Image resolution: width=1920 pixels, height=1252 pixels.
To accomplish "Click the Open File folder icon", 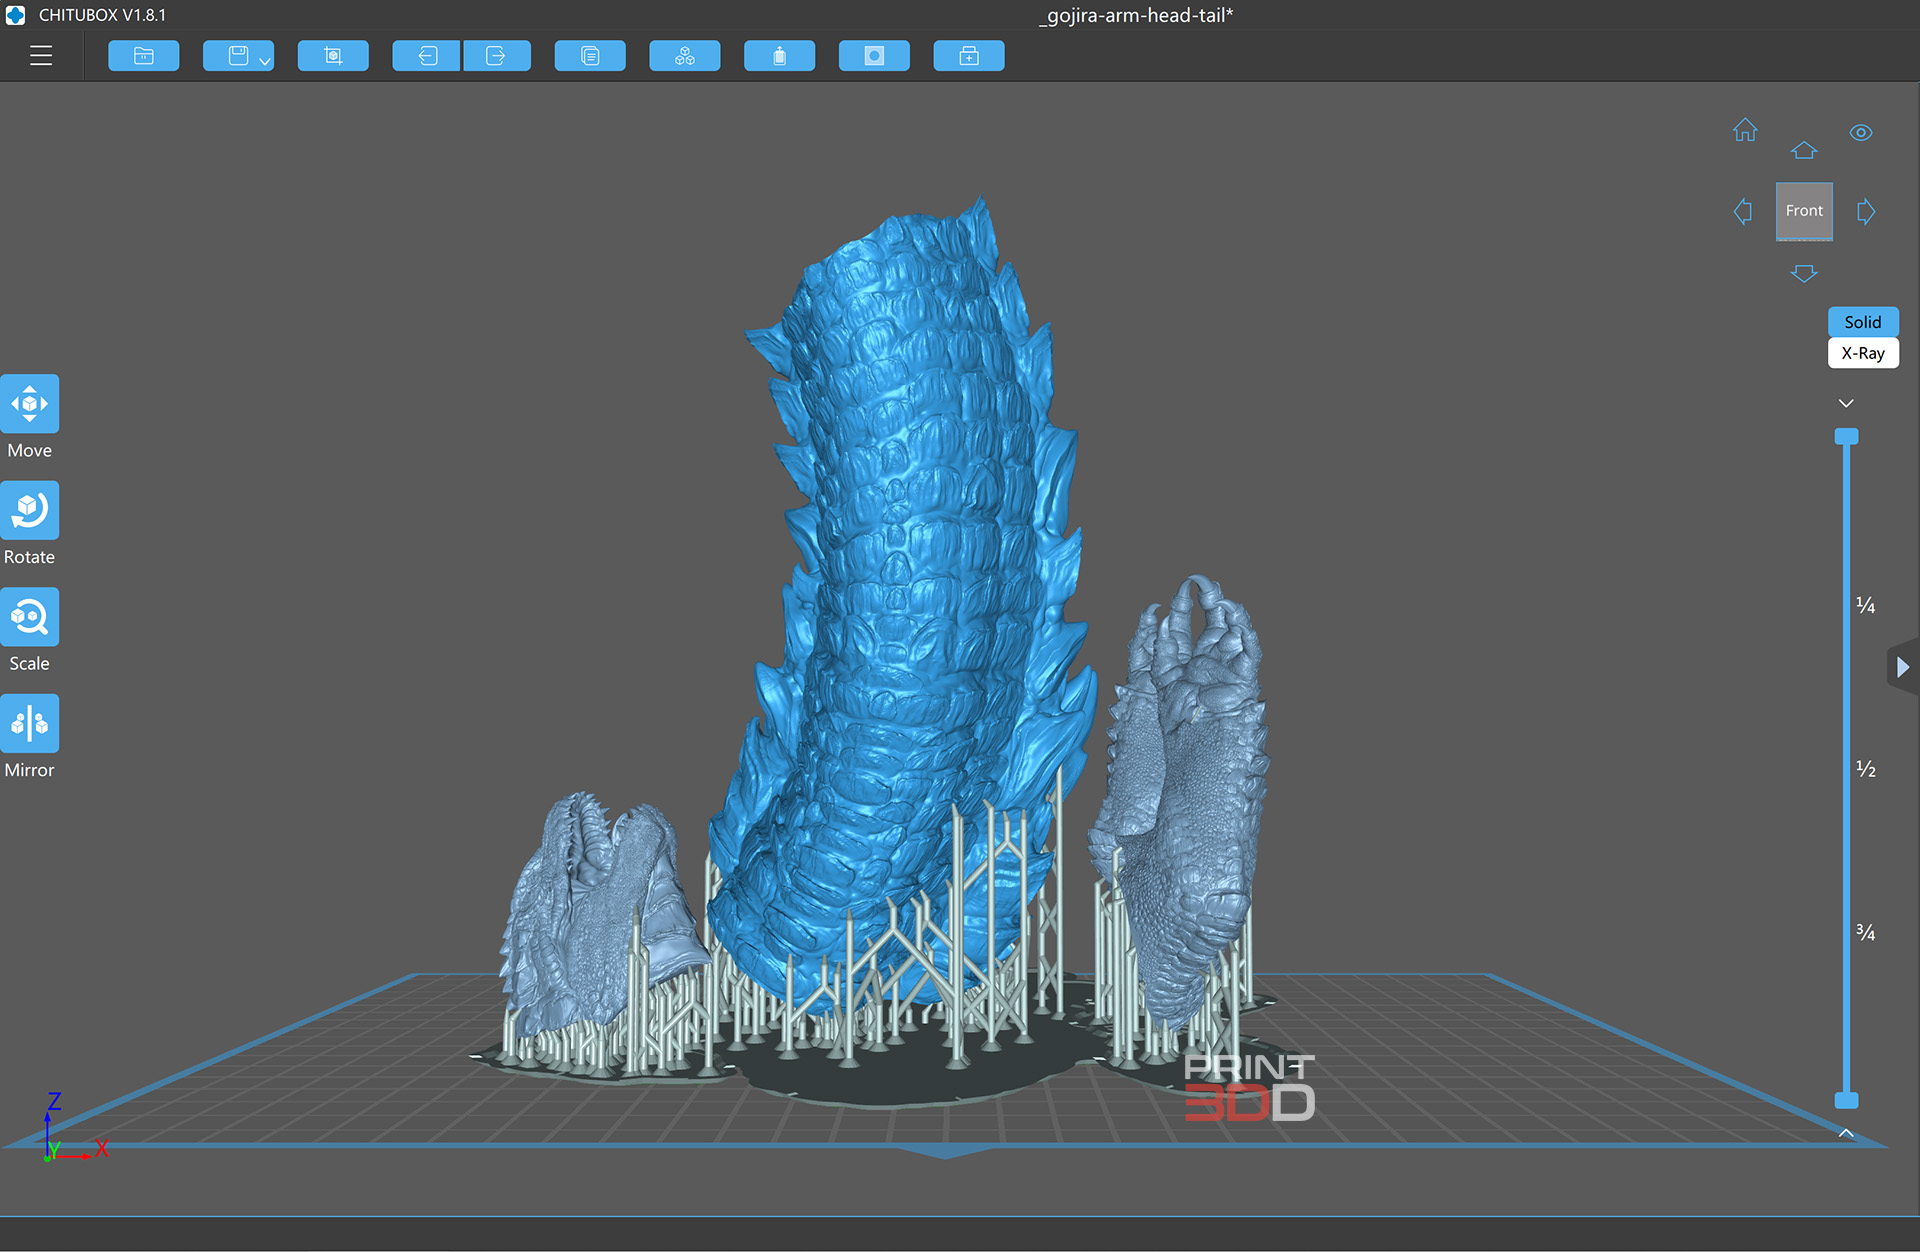I will [x=144, y=56].
